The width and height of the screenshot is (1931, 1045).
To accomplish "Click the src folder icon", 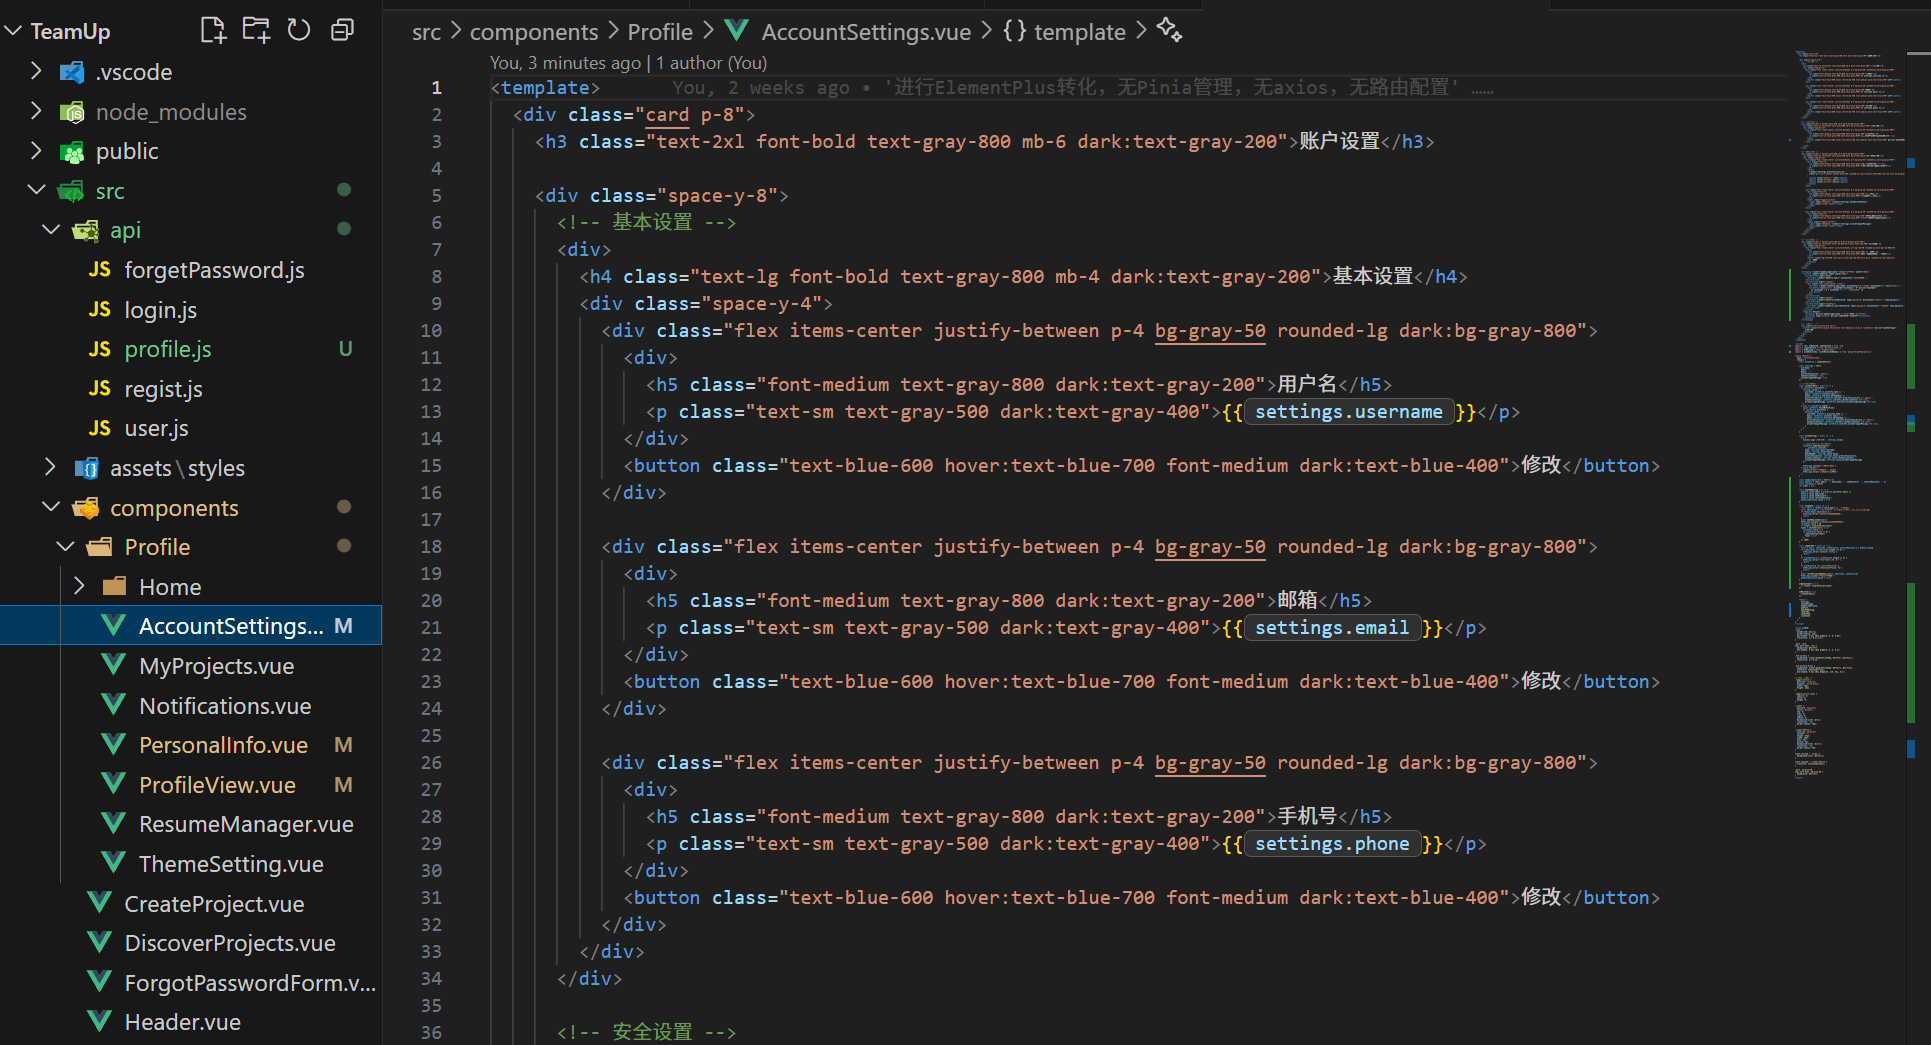I will click(72, 191).
